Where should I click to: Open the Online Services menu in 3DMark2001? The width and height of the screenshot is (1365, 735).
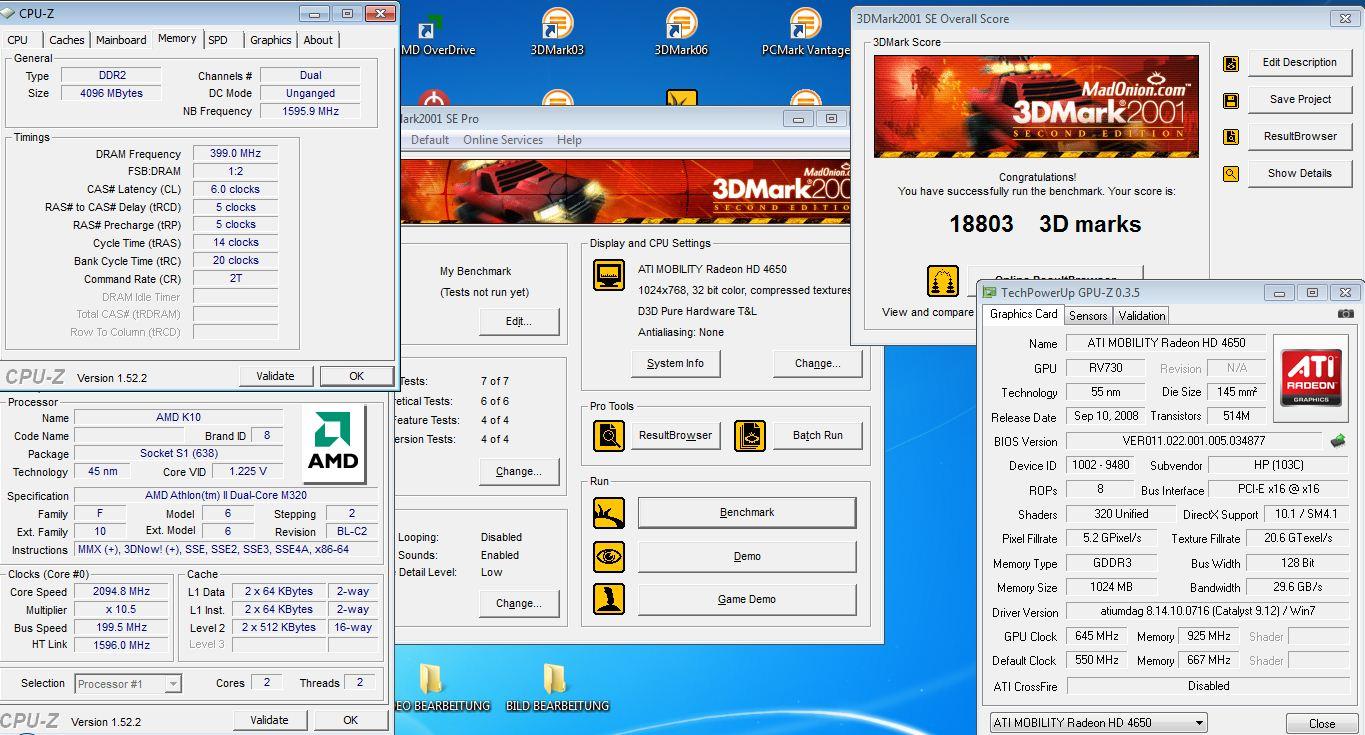tap(503, 140)
